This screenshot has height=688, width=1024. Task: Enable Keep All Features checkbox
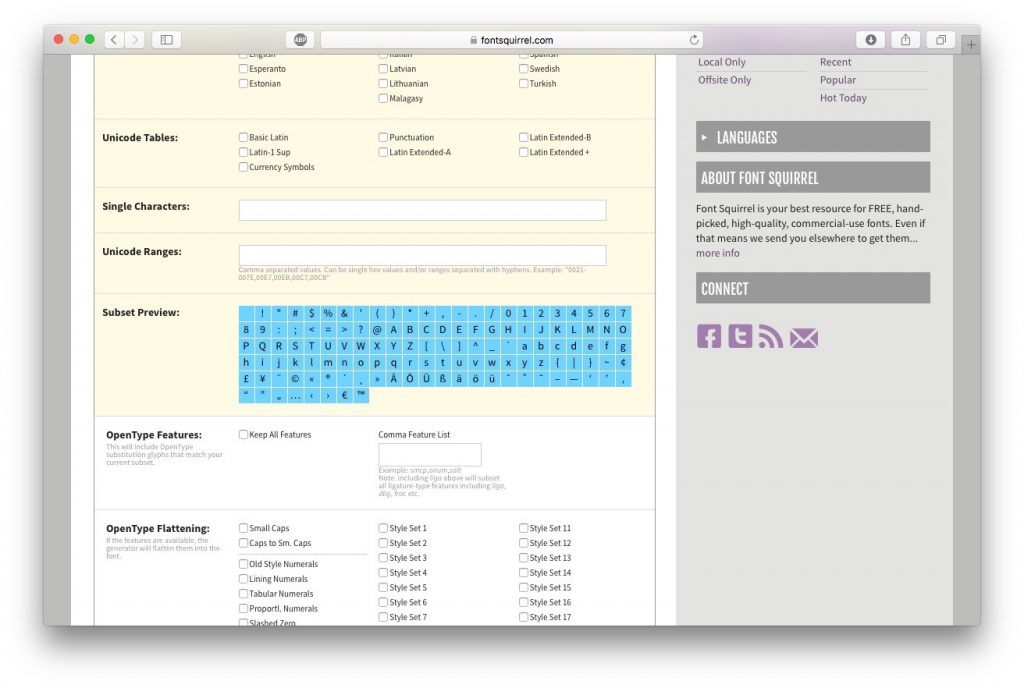(x=243, y=434)
